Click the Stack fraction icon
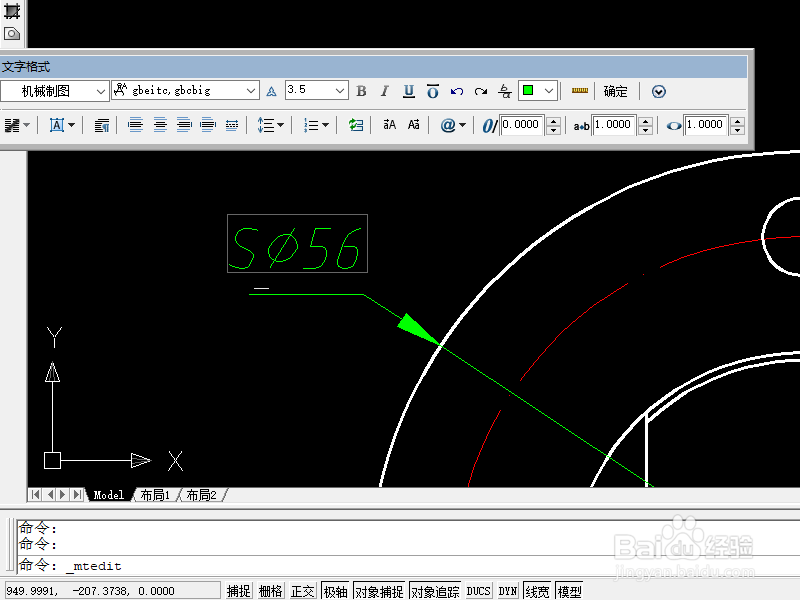 point(505,91)
